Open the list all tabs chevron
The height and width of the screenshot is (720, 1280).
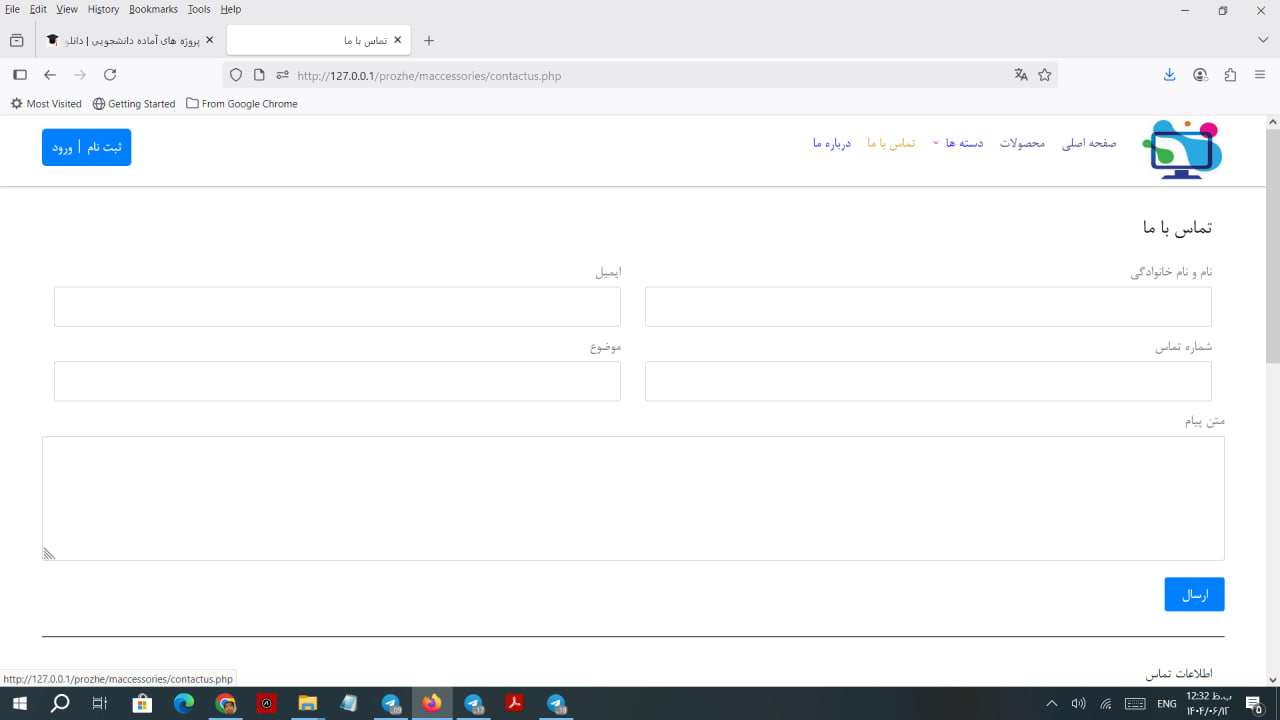tap(1263, 40)
